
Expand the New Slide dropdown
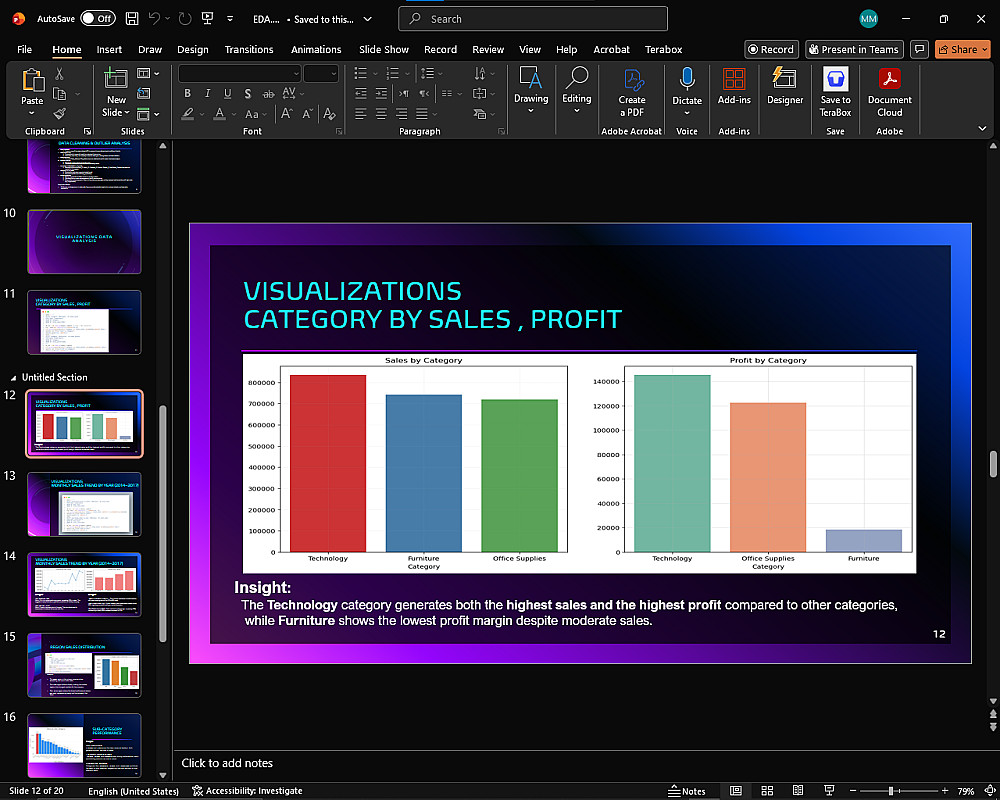116,112
